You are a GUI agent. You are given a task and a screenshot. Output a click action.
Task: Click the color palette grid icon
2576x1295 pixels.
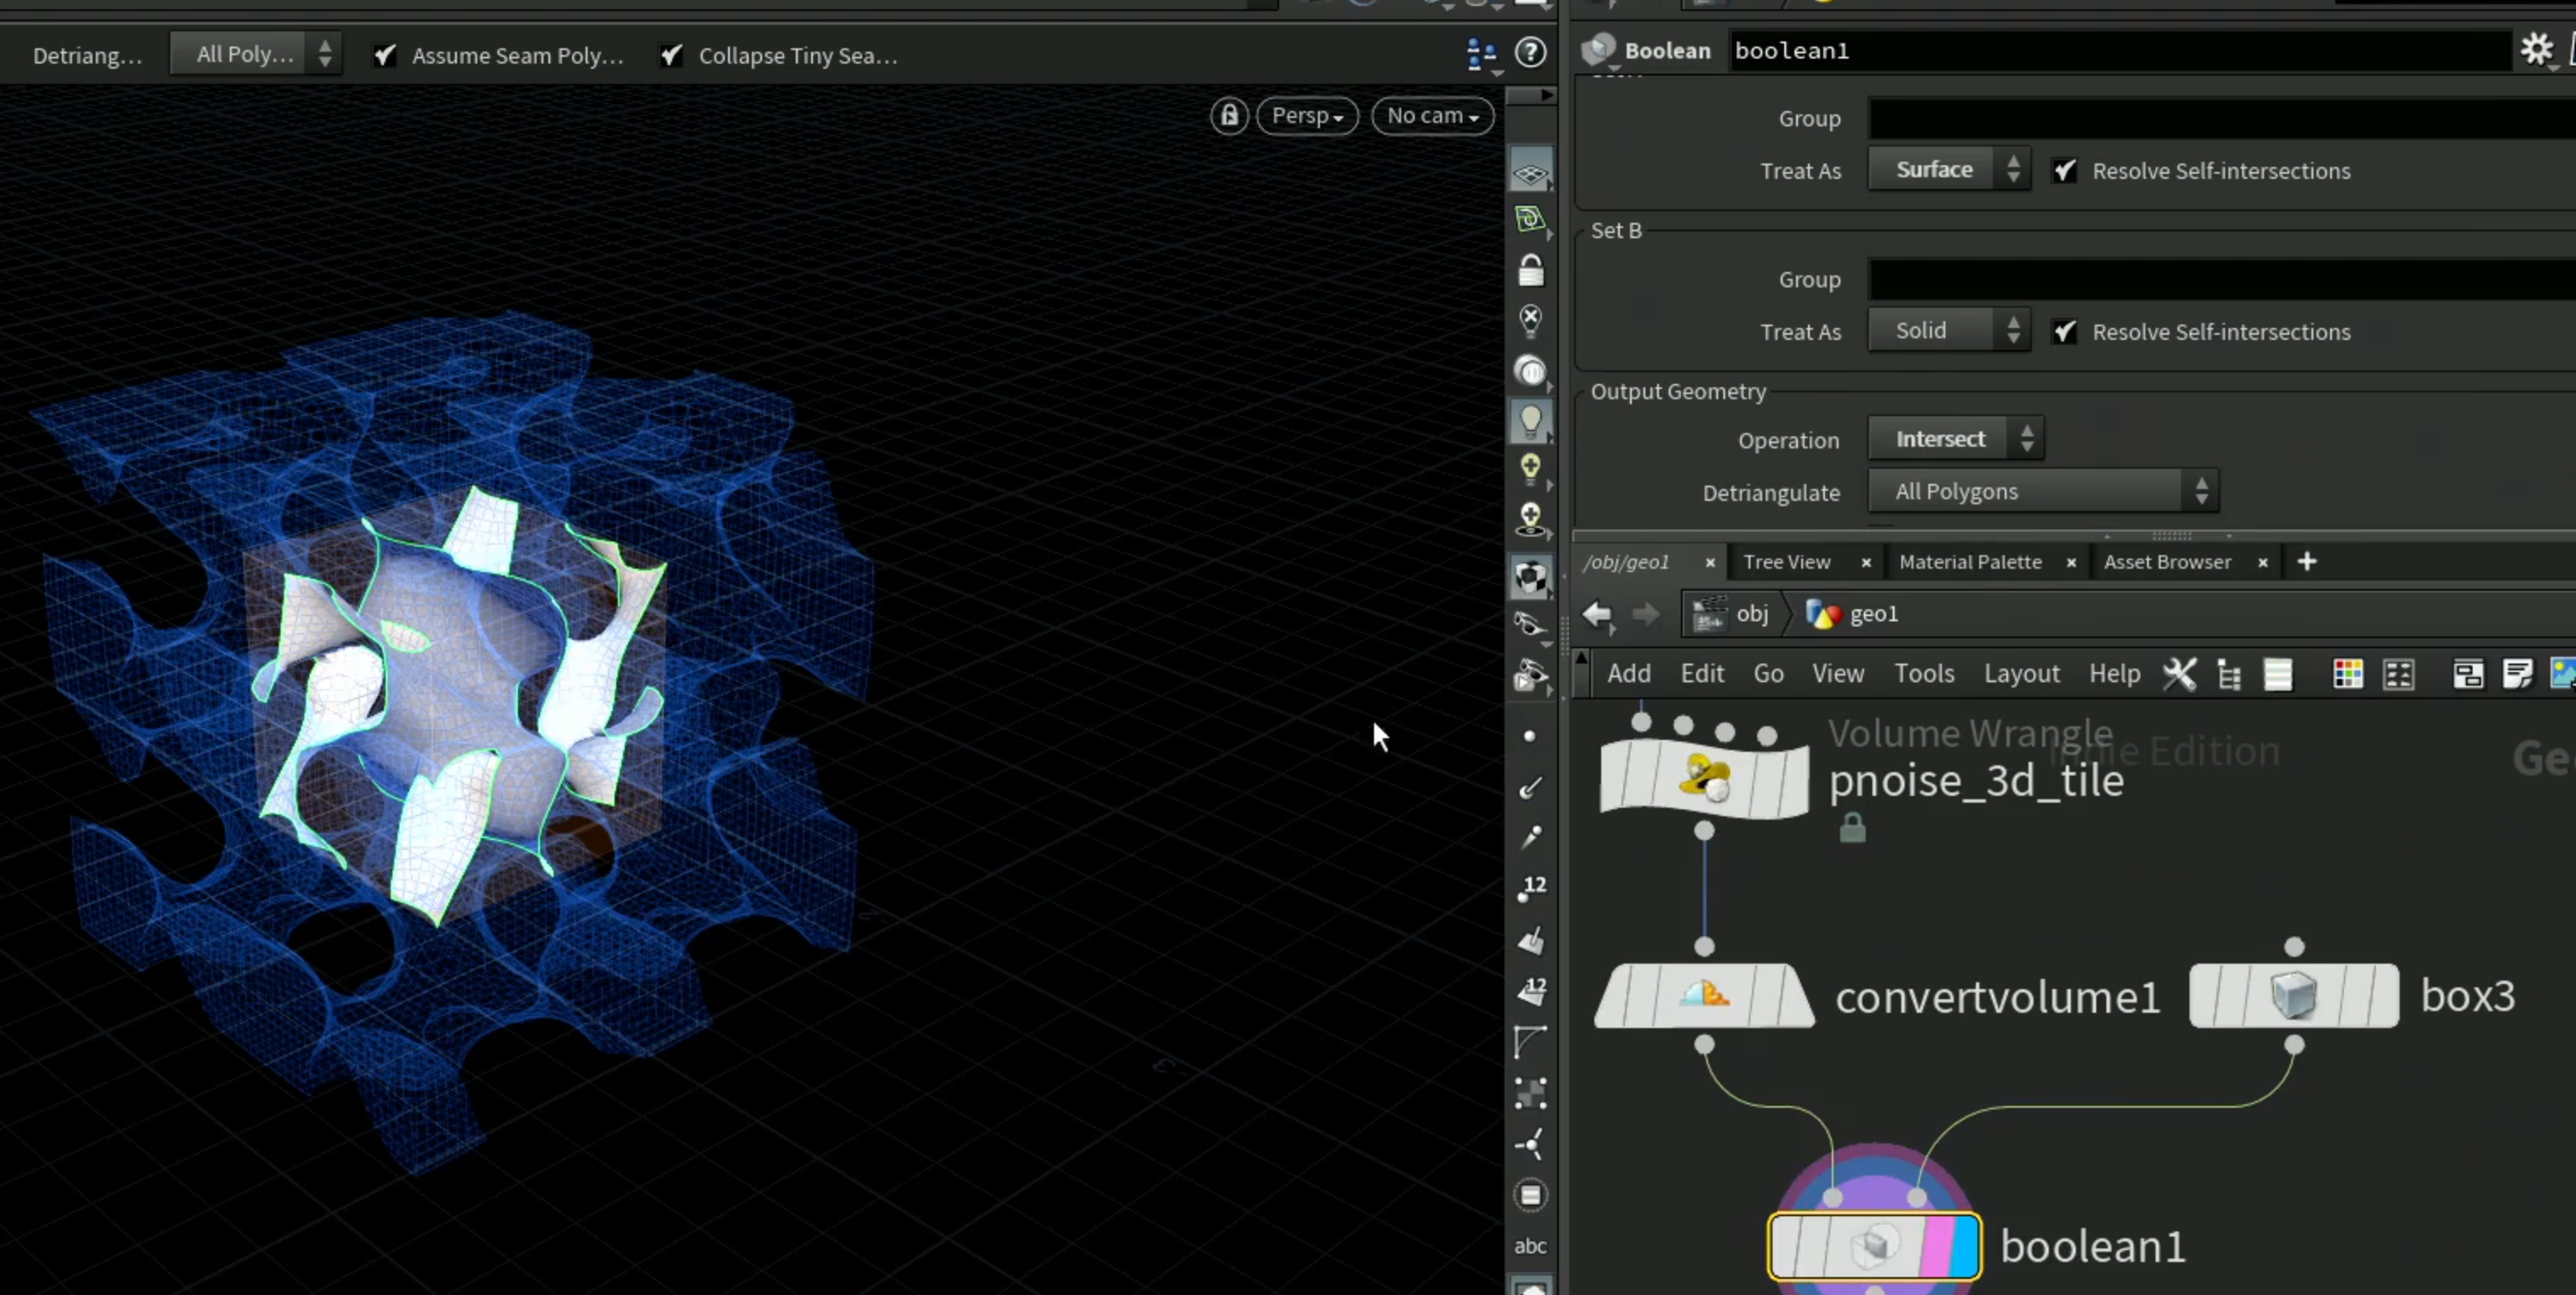point(2347,674)
